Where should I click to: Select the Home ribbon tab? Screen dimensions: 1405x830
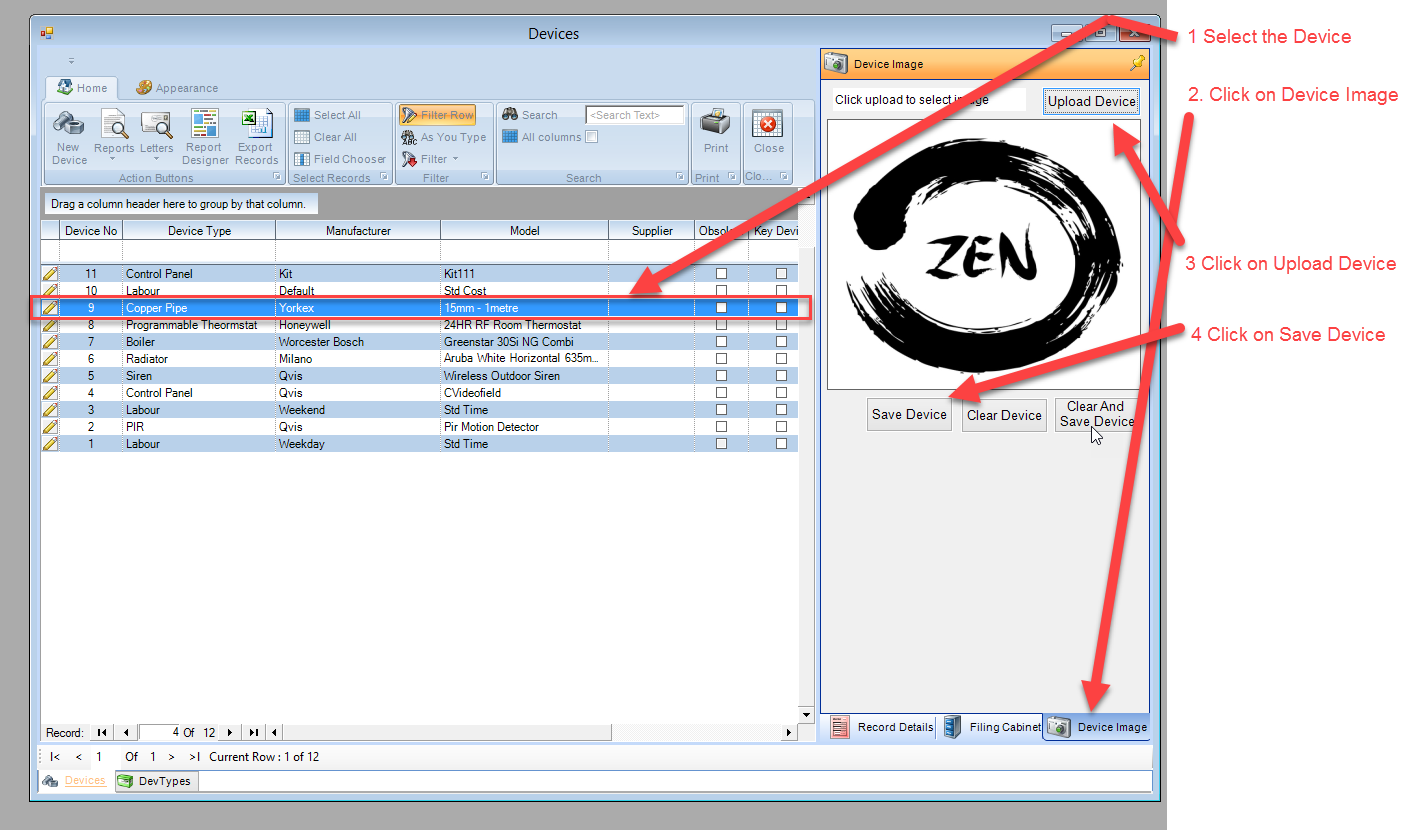coord(83,88)
